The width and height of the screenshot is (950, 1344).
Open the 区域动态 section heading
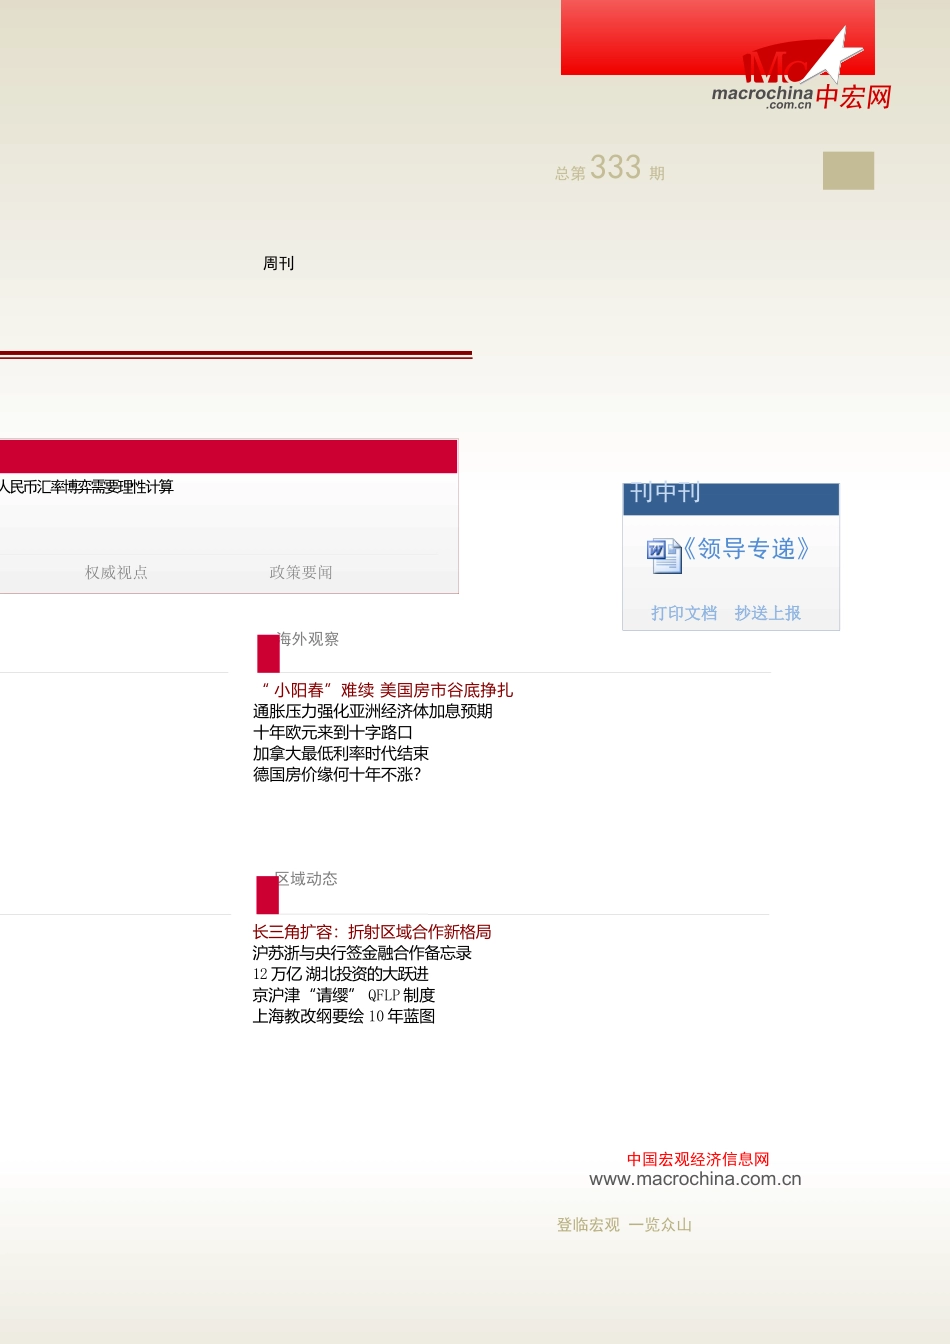point(307,879)
